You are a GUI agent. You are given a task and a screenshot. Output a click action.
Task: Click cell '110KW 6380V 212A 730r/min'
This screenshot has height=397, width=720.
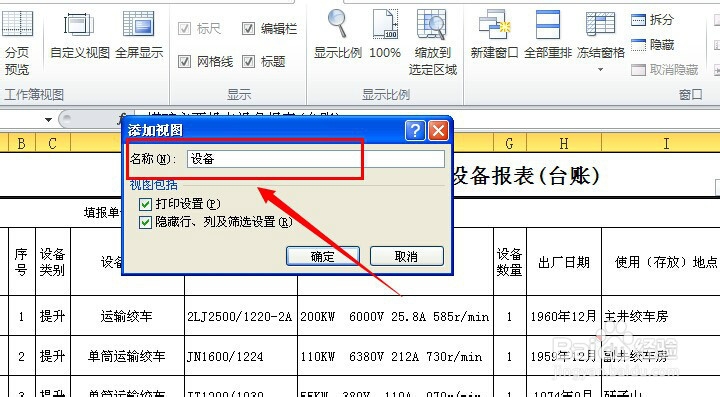tap(395, 356)
